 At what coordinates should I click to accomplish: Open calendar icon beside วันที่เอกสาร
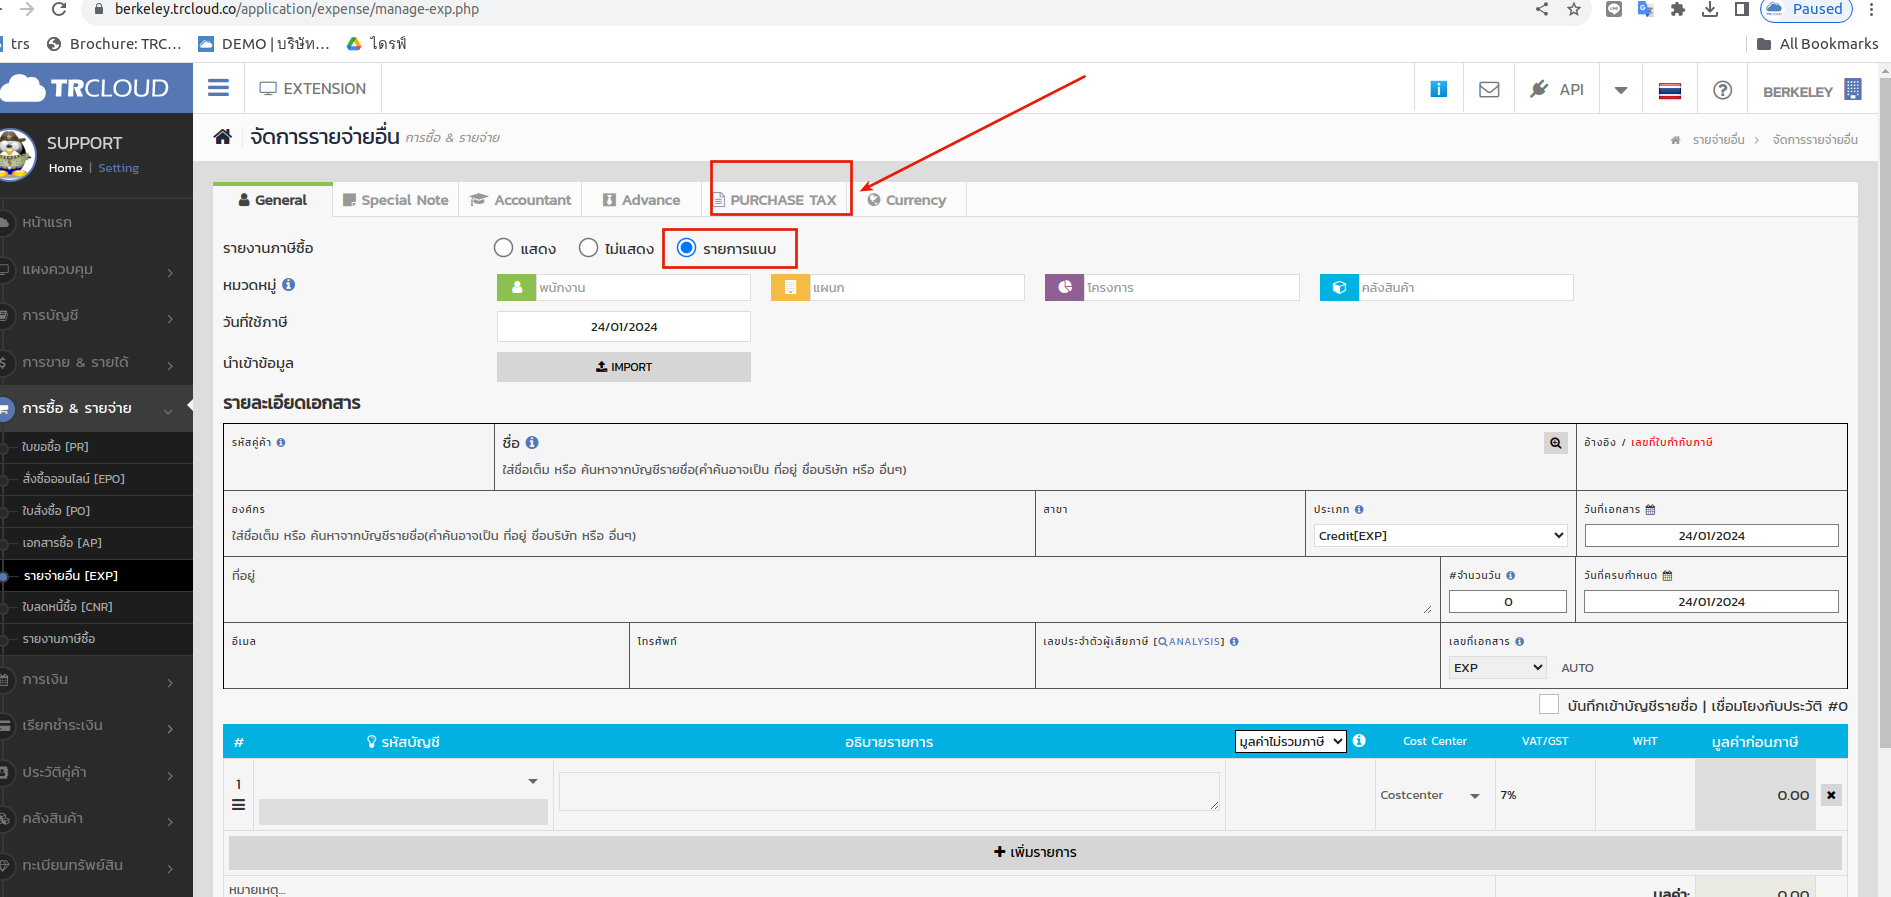(x=1650, y=509)
